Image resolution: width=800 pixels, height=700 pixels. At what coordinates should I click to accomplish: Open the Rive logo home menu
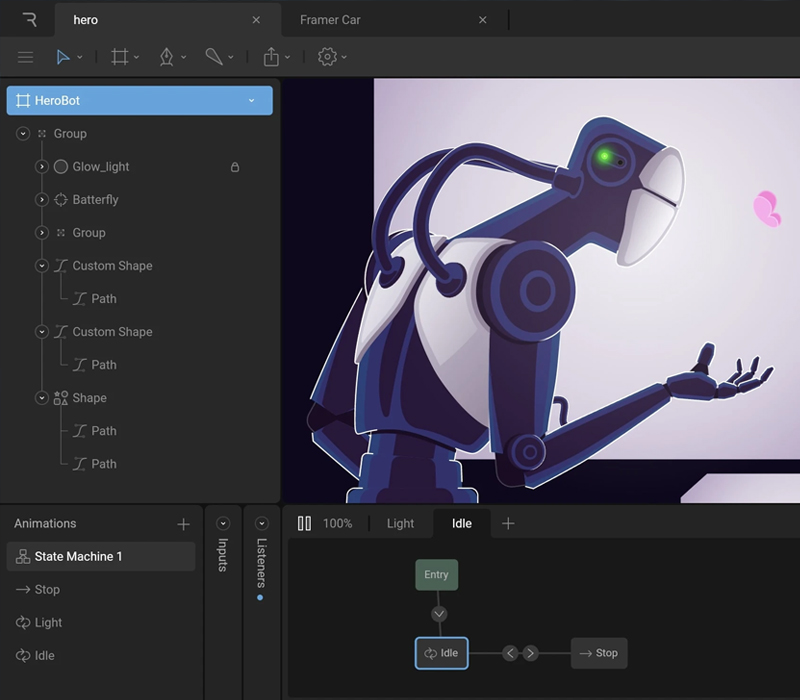(x=29, y=20)
